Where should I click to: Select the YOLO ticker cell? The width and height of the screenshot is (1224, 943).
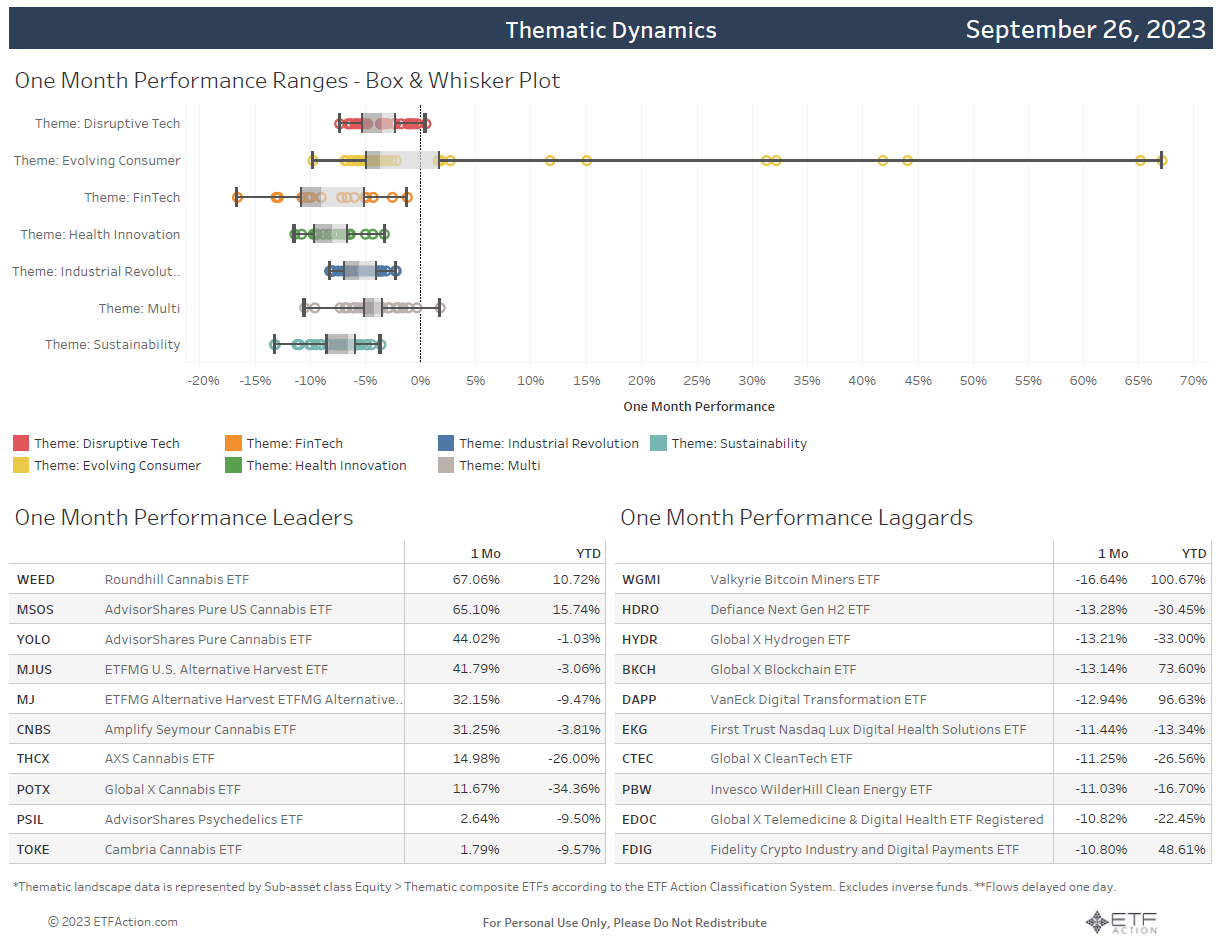tap(34, 640)
